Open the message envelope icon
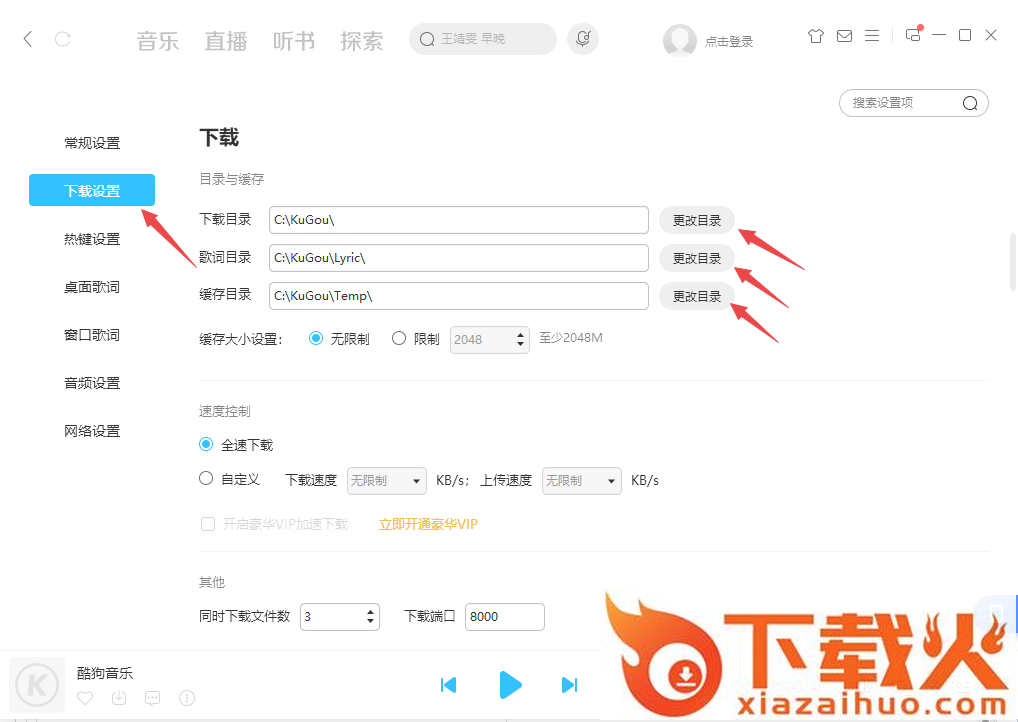Image resolution: width=1018 pixels, height=722 pixels. (844, 35)
